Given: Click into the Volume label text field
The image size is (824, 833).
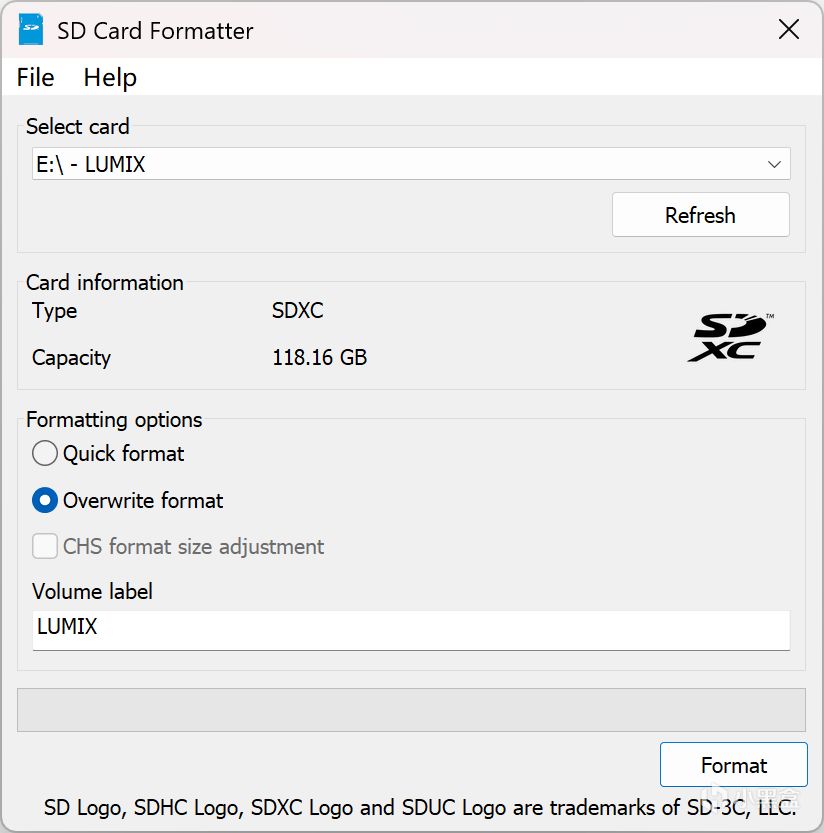Looking at the screenshot, I should [411, 629].
